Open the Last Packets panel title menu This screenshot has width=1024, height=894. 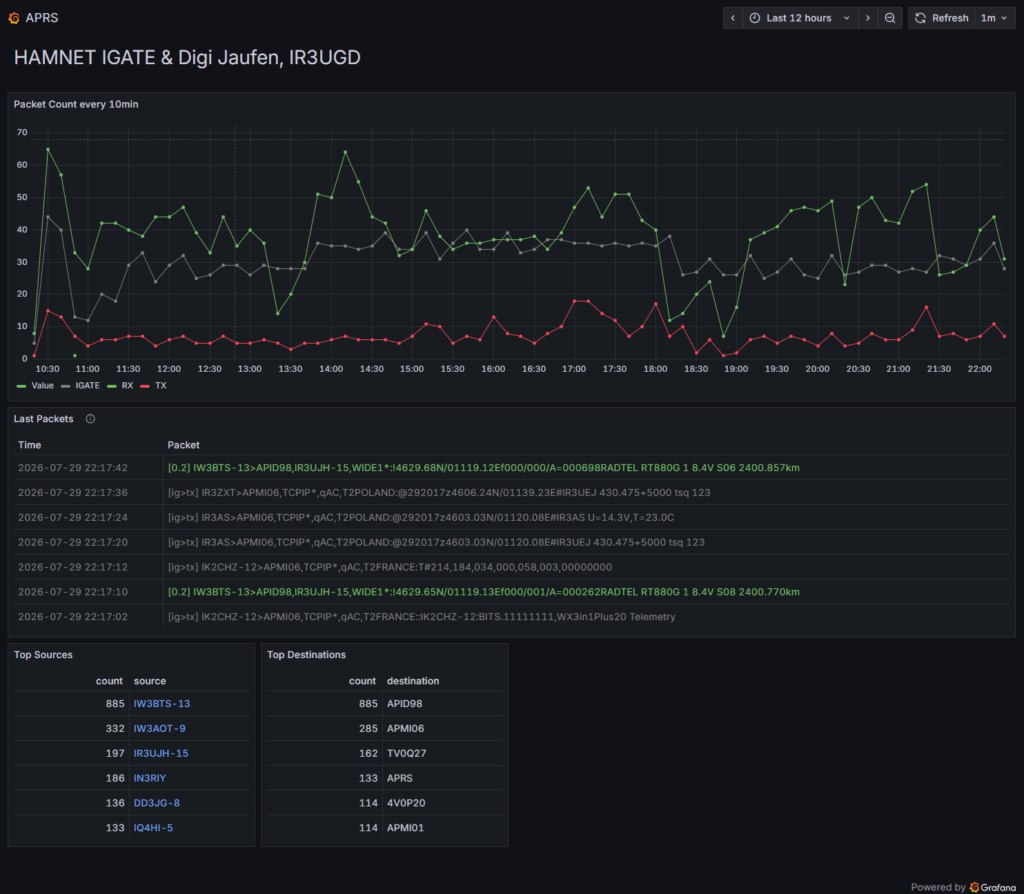44,419
